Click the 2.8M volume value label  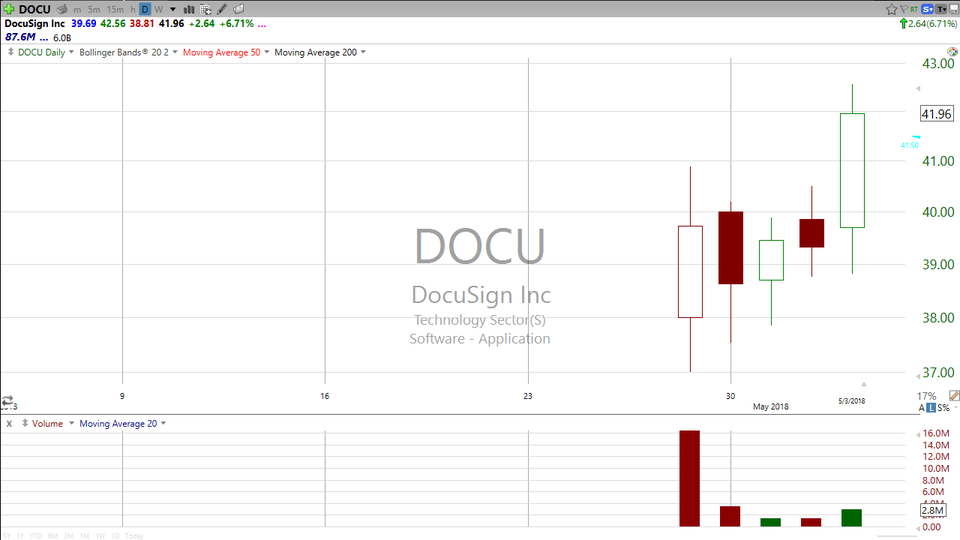(x=932, y=510)
